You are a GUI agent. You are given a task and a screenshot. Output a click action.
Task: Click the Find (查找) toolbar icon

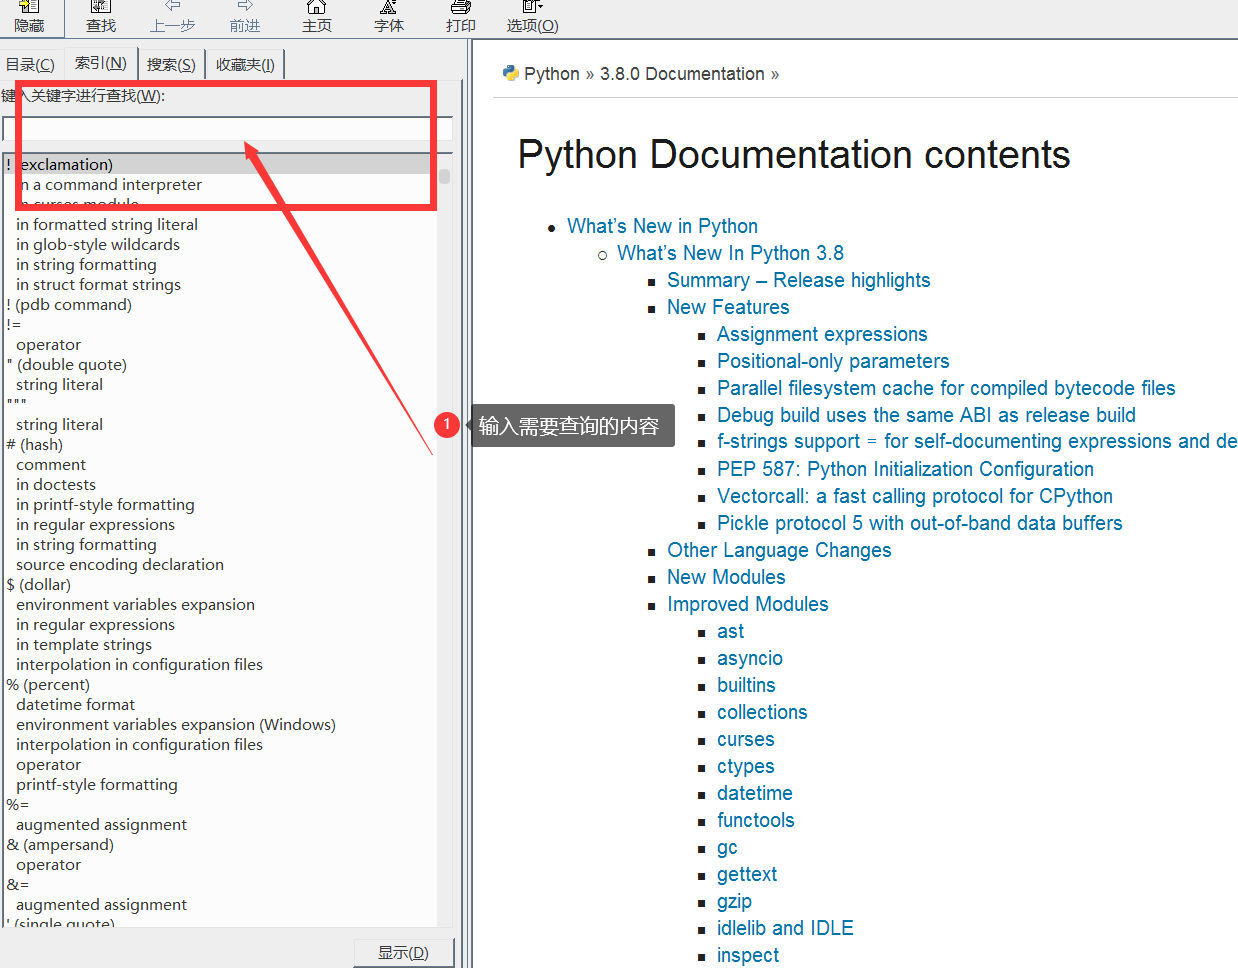pyautogui.click(x=101, y=16)
